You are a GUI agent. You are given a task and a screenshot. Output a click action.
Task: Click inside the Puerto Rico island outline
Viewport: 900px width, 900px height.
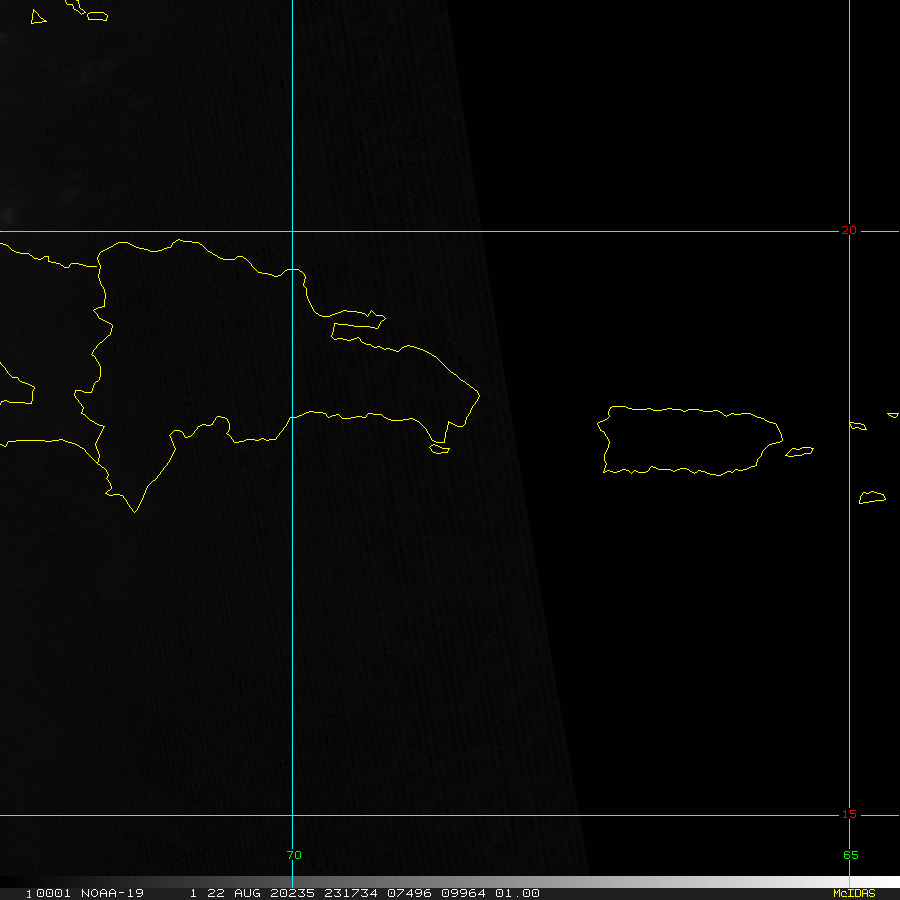(x=689, y=441)
